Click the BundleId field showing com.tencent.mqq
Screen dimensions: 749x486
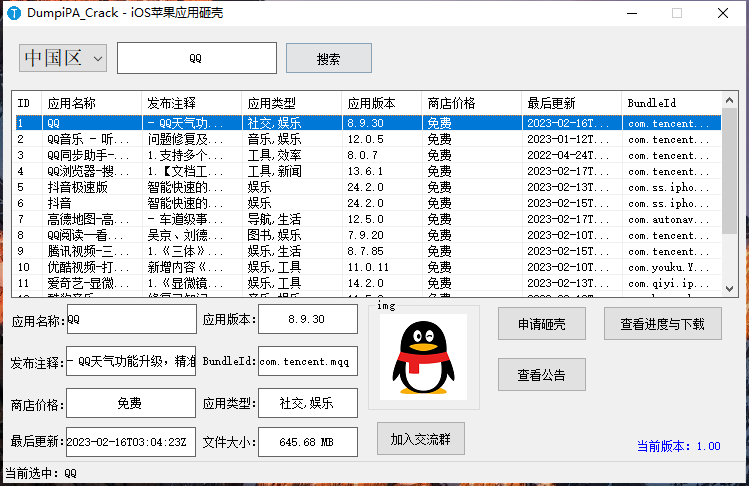(x=308, y=361)
